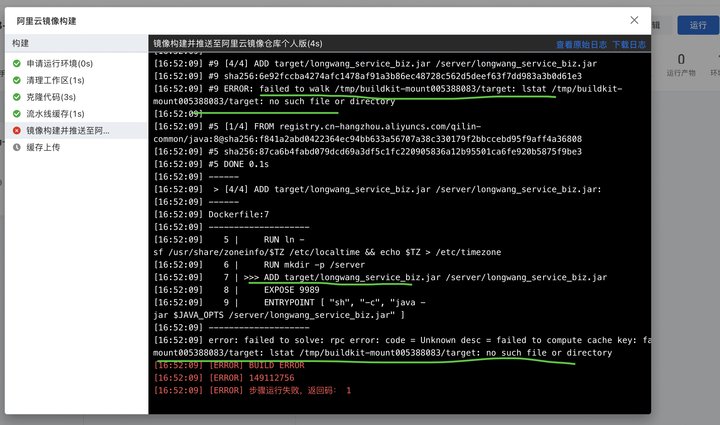Click the 运行 button behind the dialog

698,25
